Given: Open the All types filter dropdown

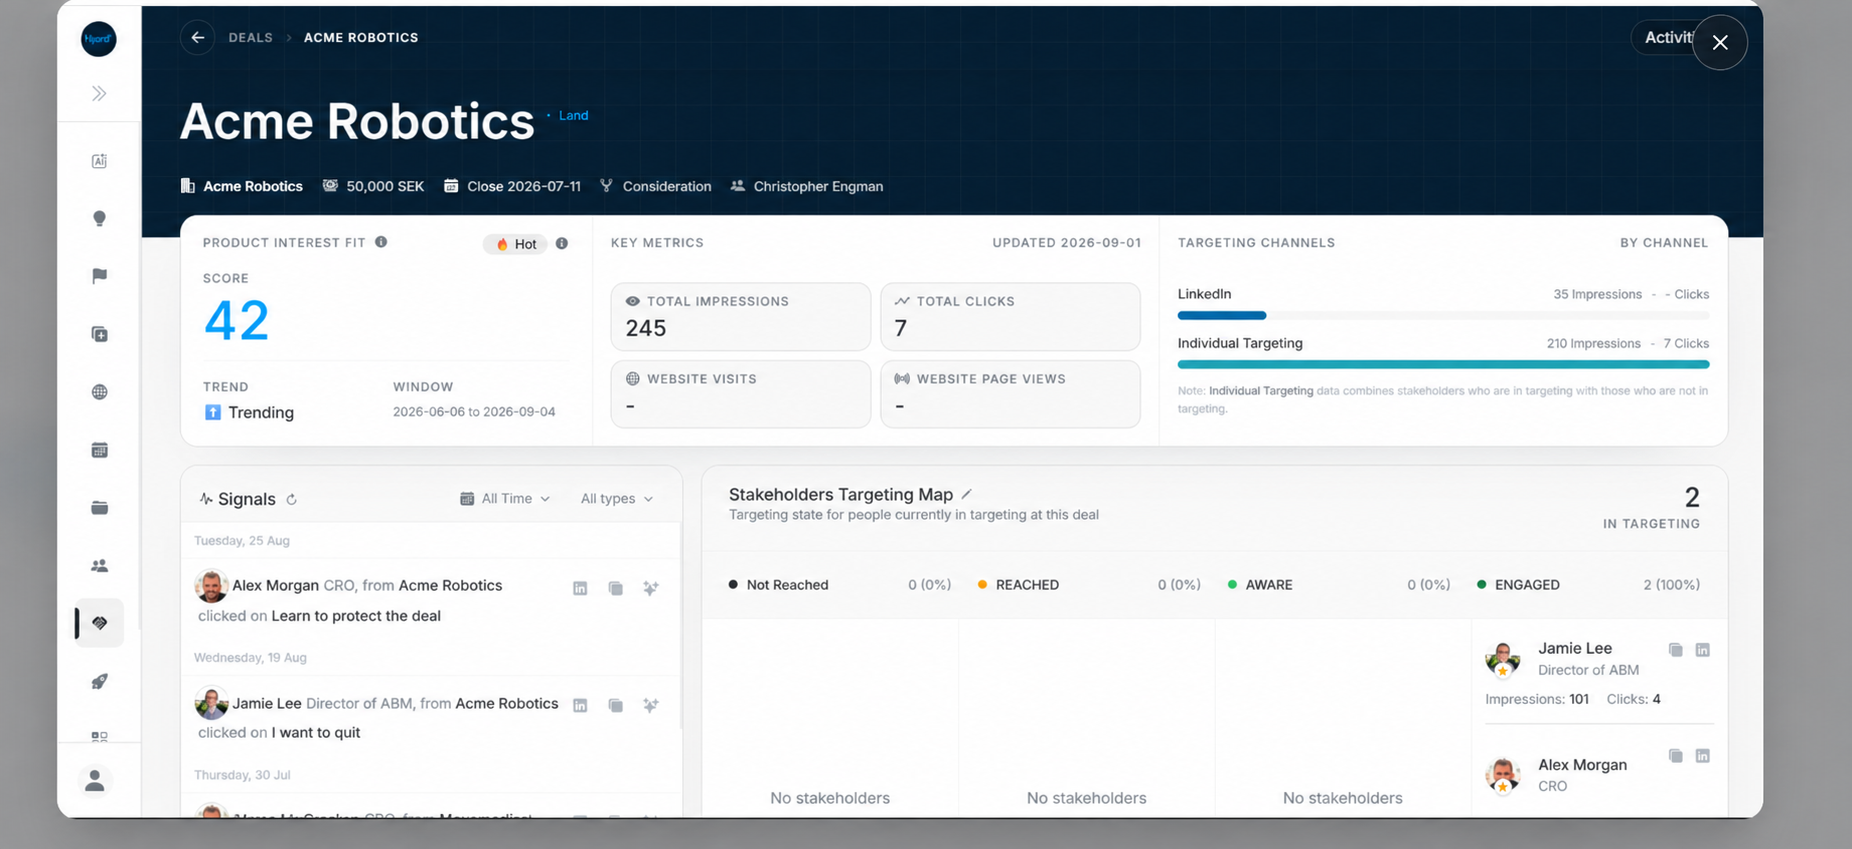Looking at the screenshot, I should [617, 499].
